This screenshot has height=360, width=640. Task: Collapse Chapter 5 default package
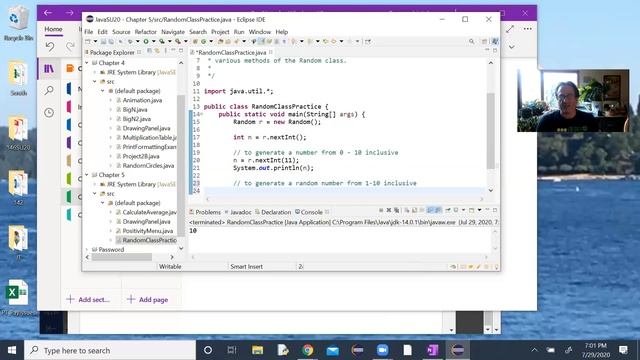103,203
